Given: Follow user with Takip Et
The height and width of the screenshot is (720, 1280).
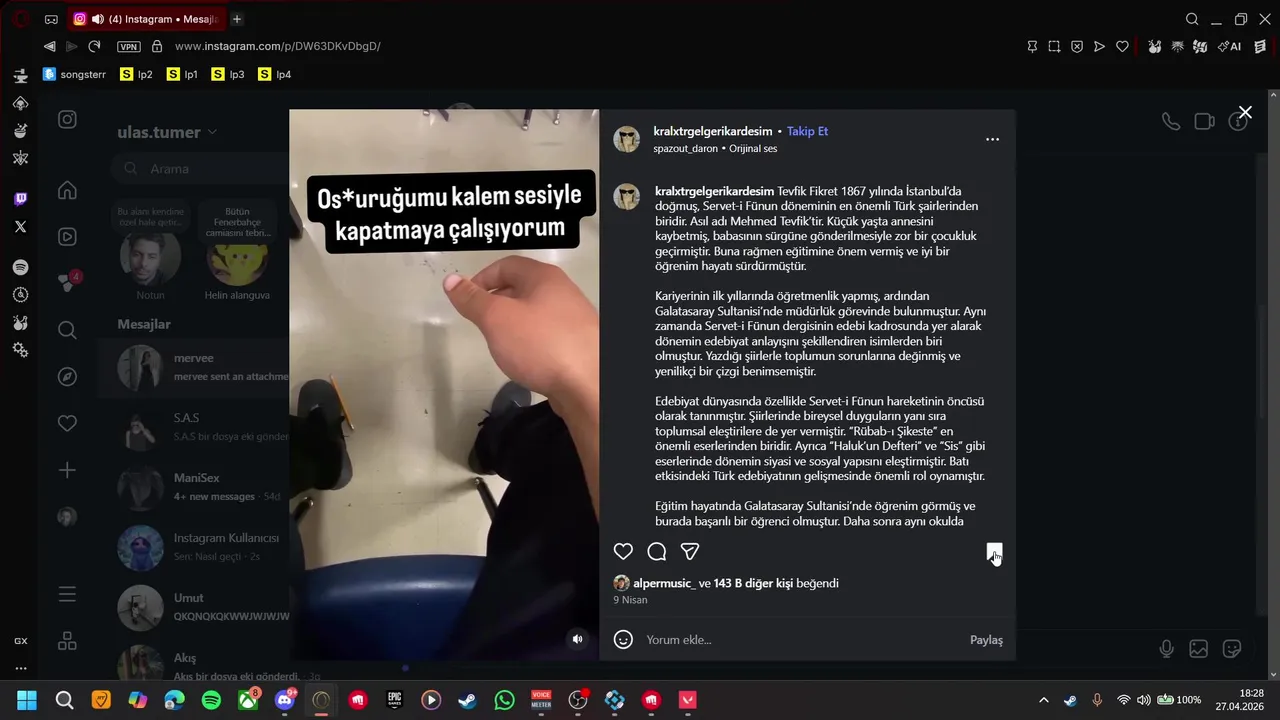Looking at the screenshot, I should (x=807, y=131).
